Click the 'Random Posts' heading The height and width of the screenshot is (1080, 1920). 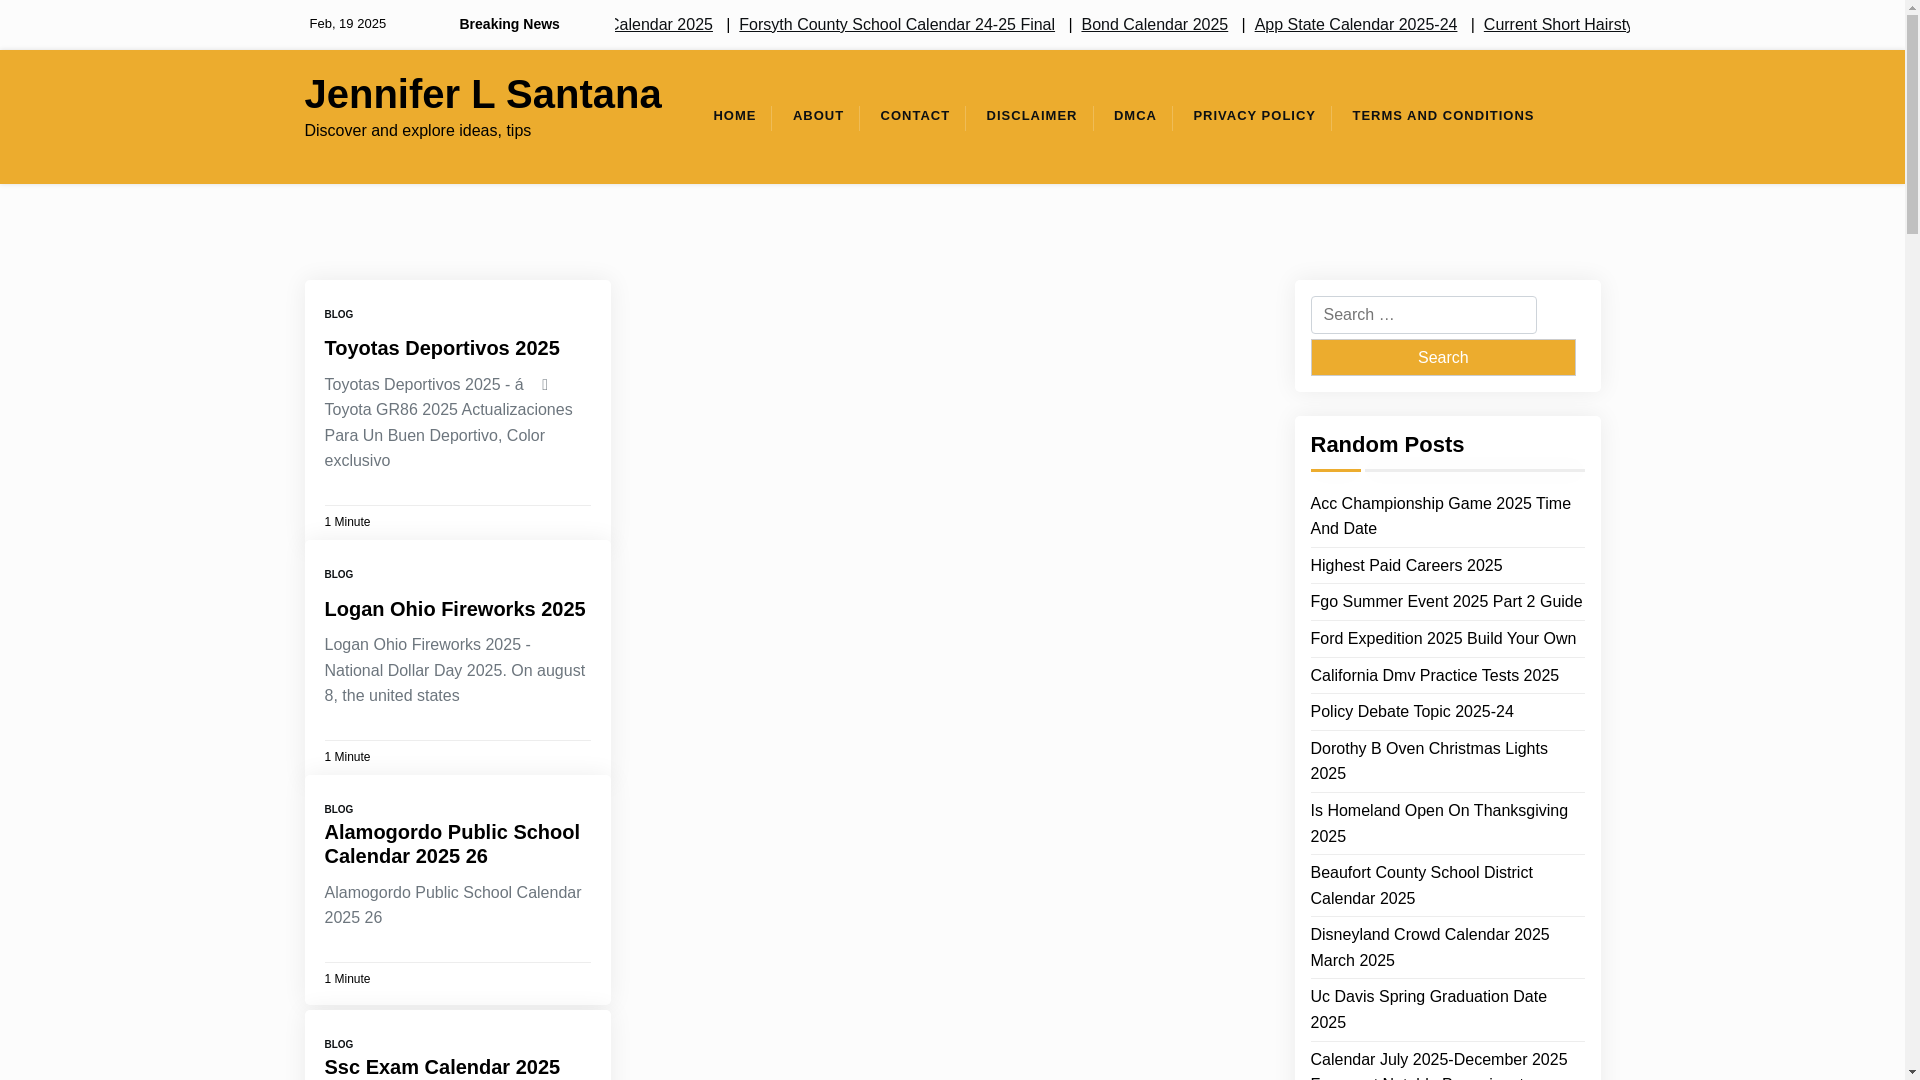click(1386, 445)
